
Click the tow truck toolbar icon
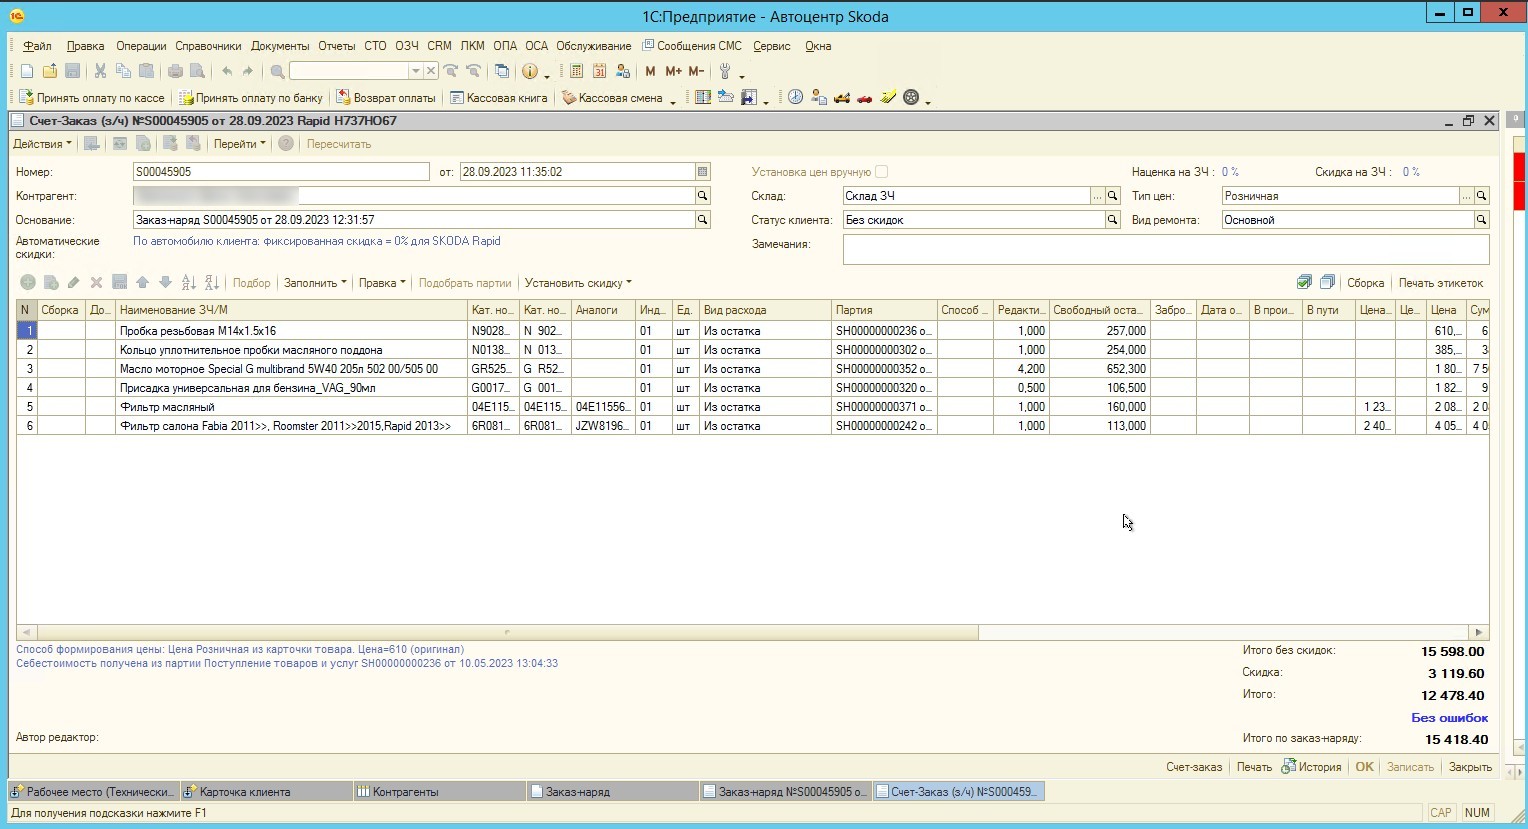coord(842,98)
